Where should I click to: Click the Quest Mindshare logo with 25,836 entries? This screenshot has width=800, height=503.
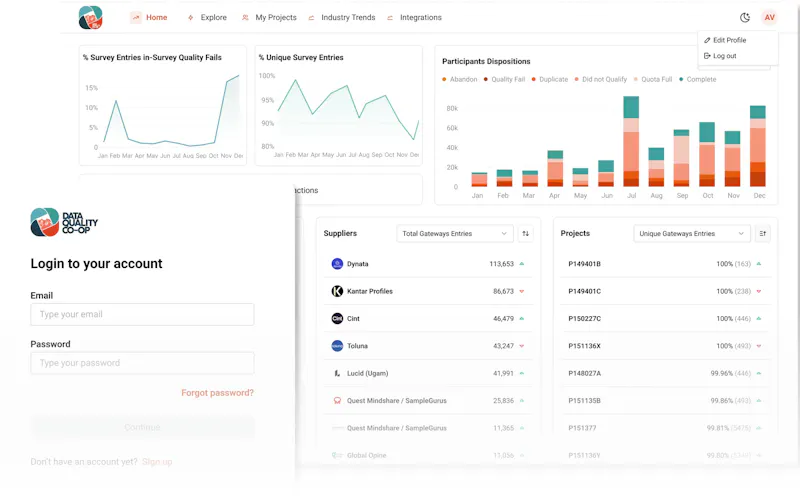coord(337,400)
